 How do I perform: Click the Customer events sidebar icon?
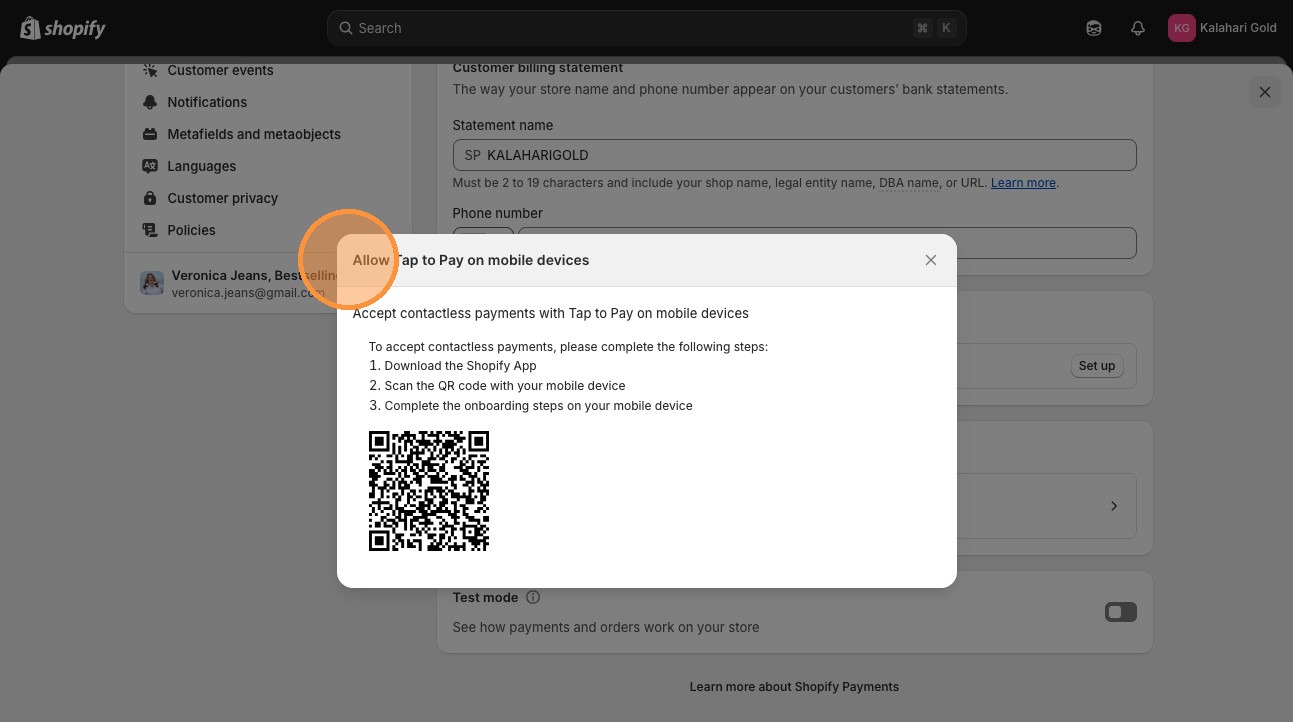click(150, 70)
